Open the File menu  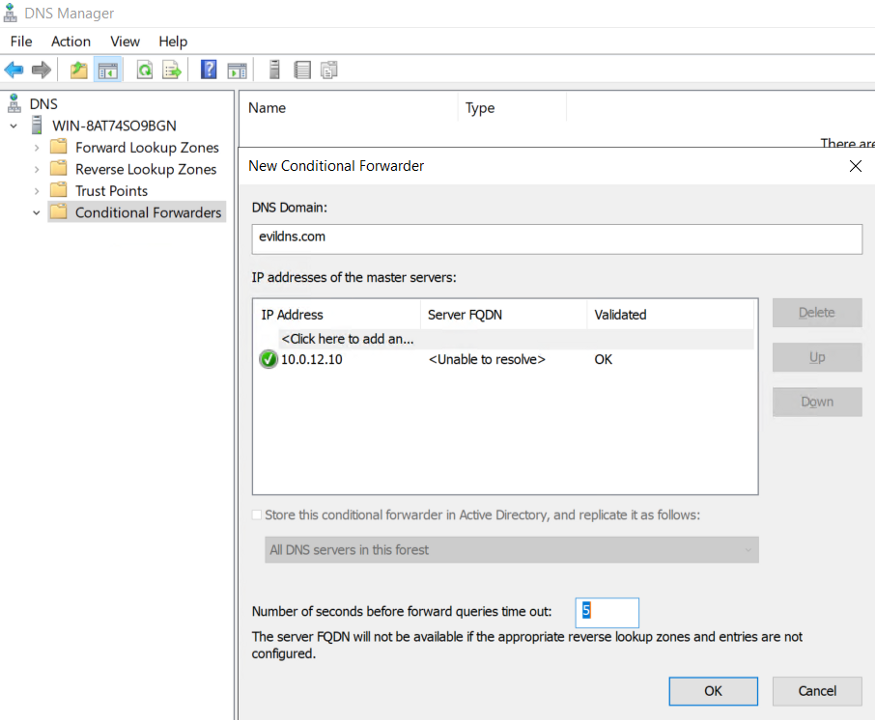coord(21,41)
